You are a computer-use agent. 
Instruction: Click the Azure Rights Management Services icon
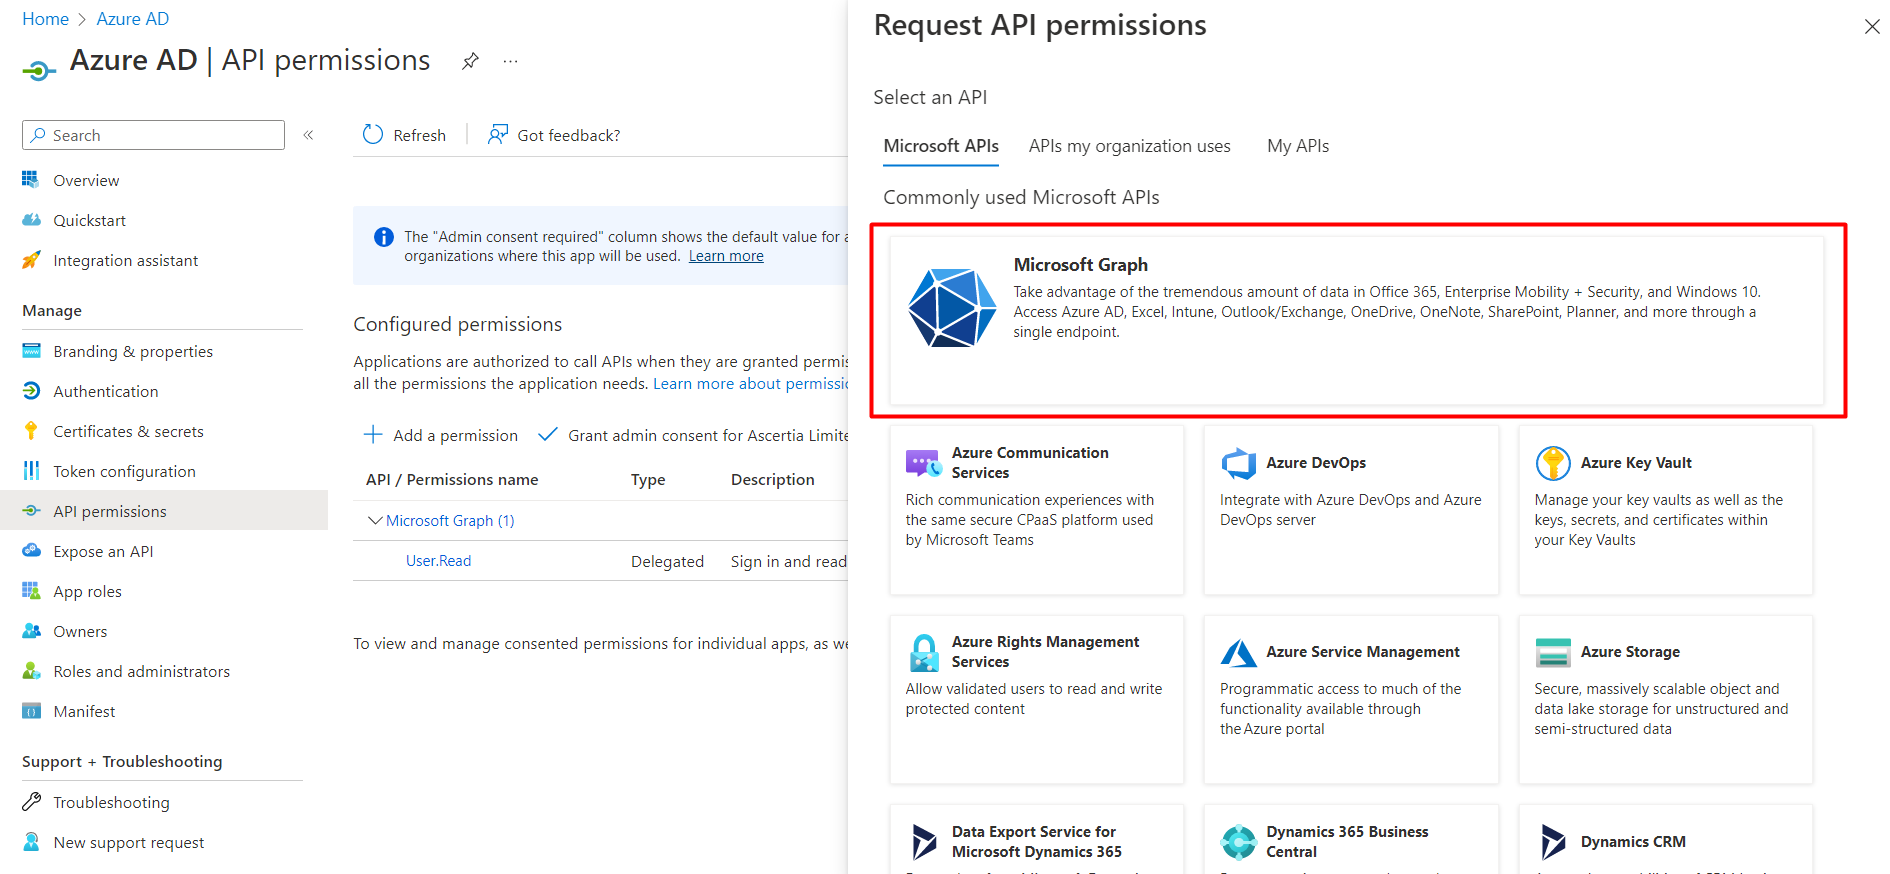924,652
